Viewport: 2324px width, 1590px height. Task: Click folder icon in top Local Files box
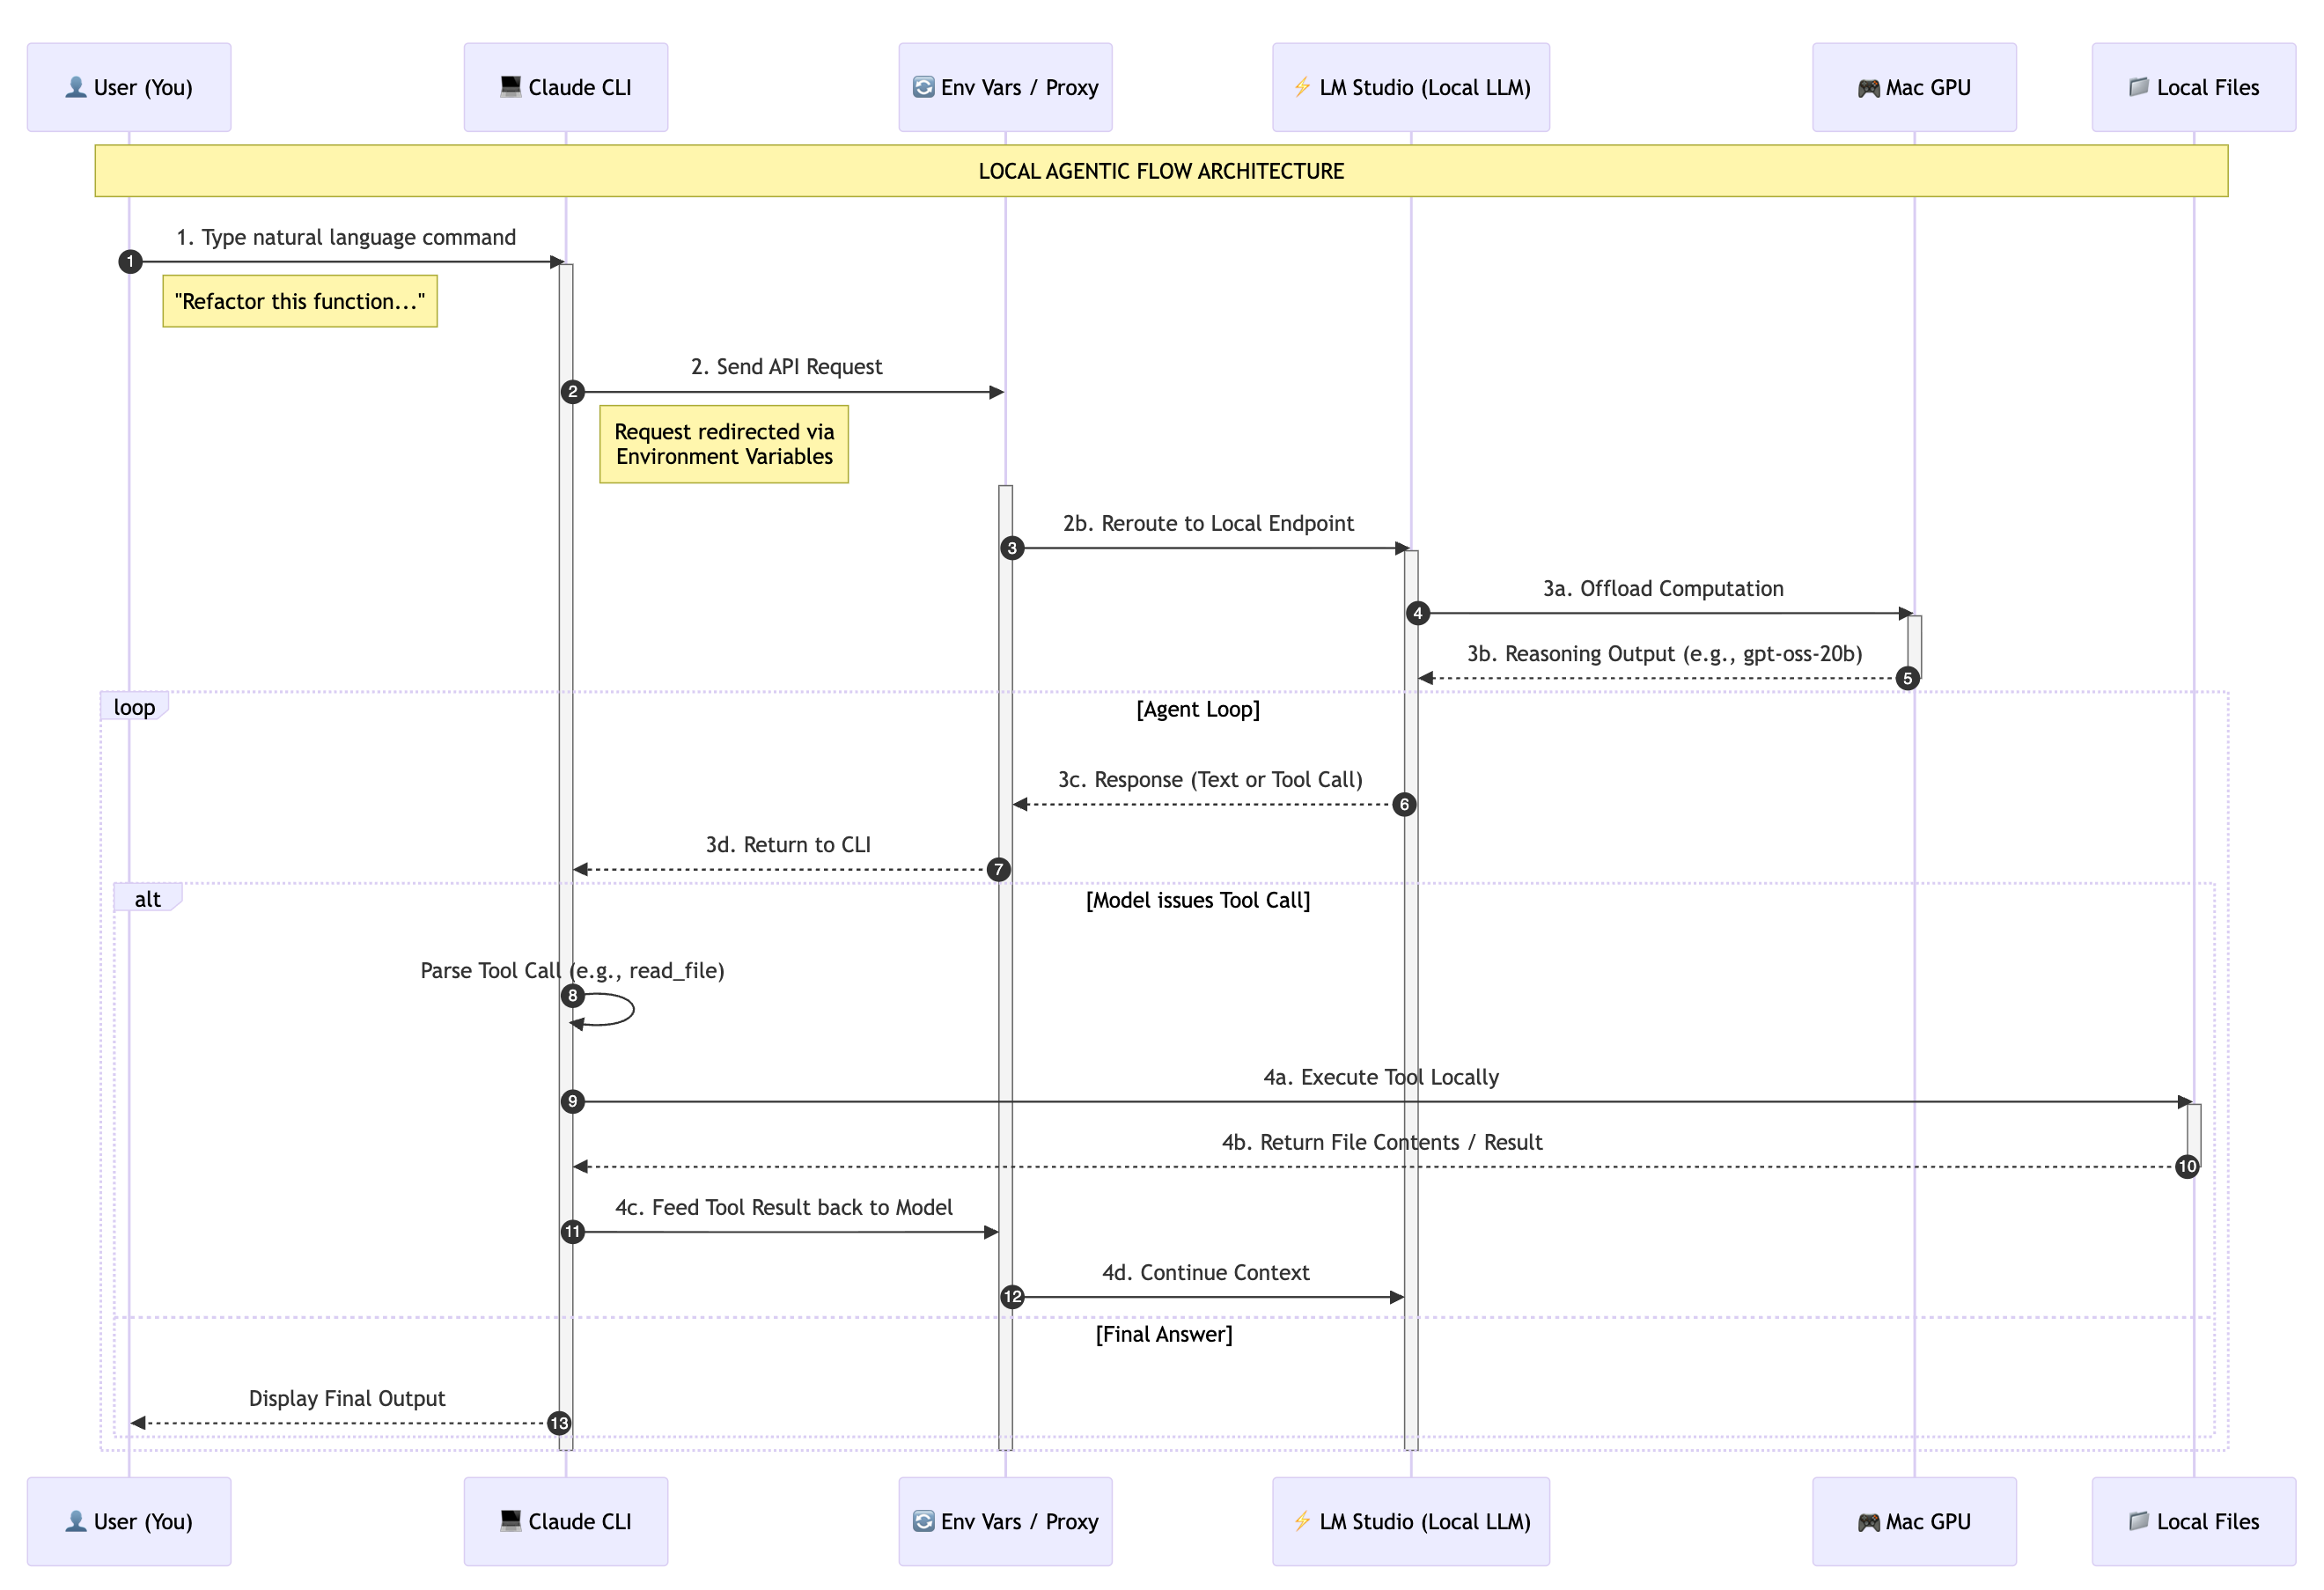pos(2138,87)
